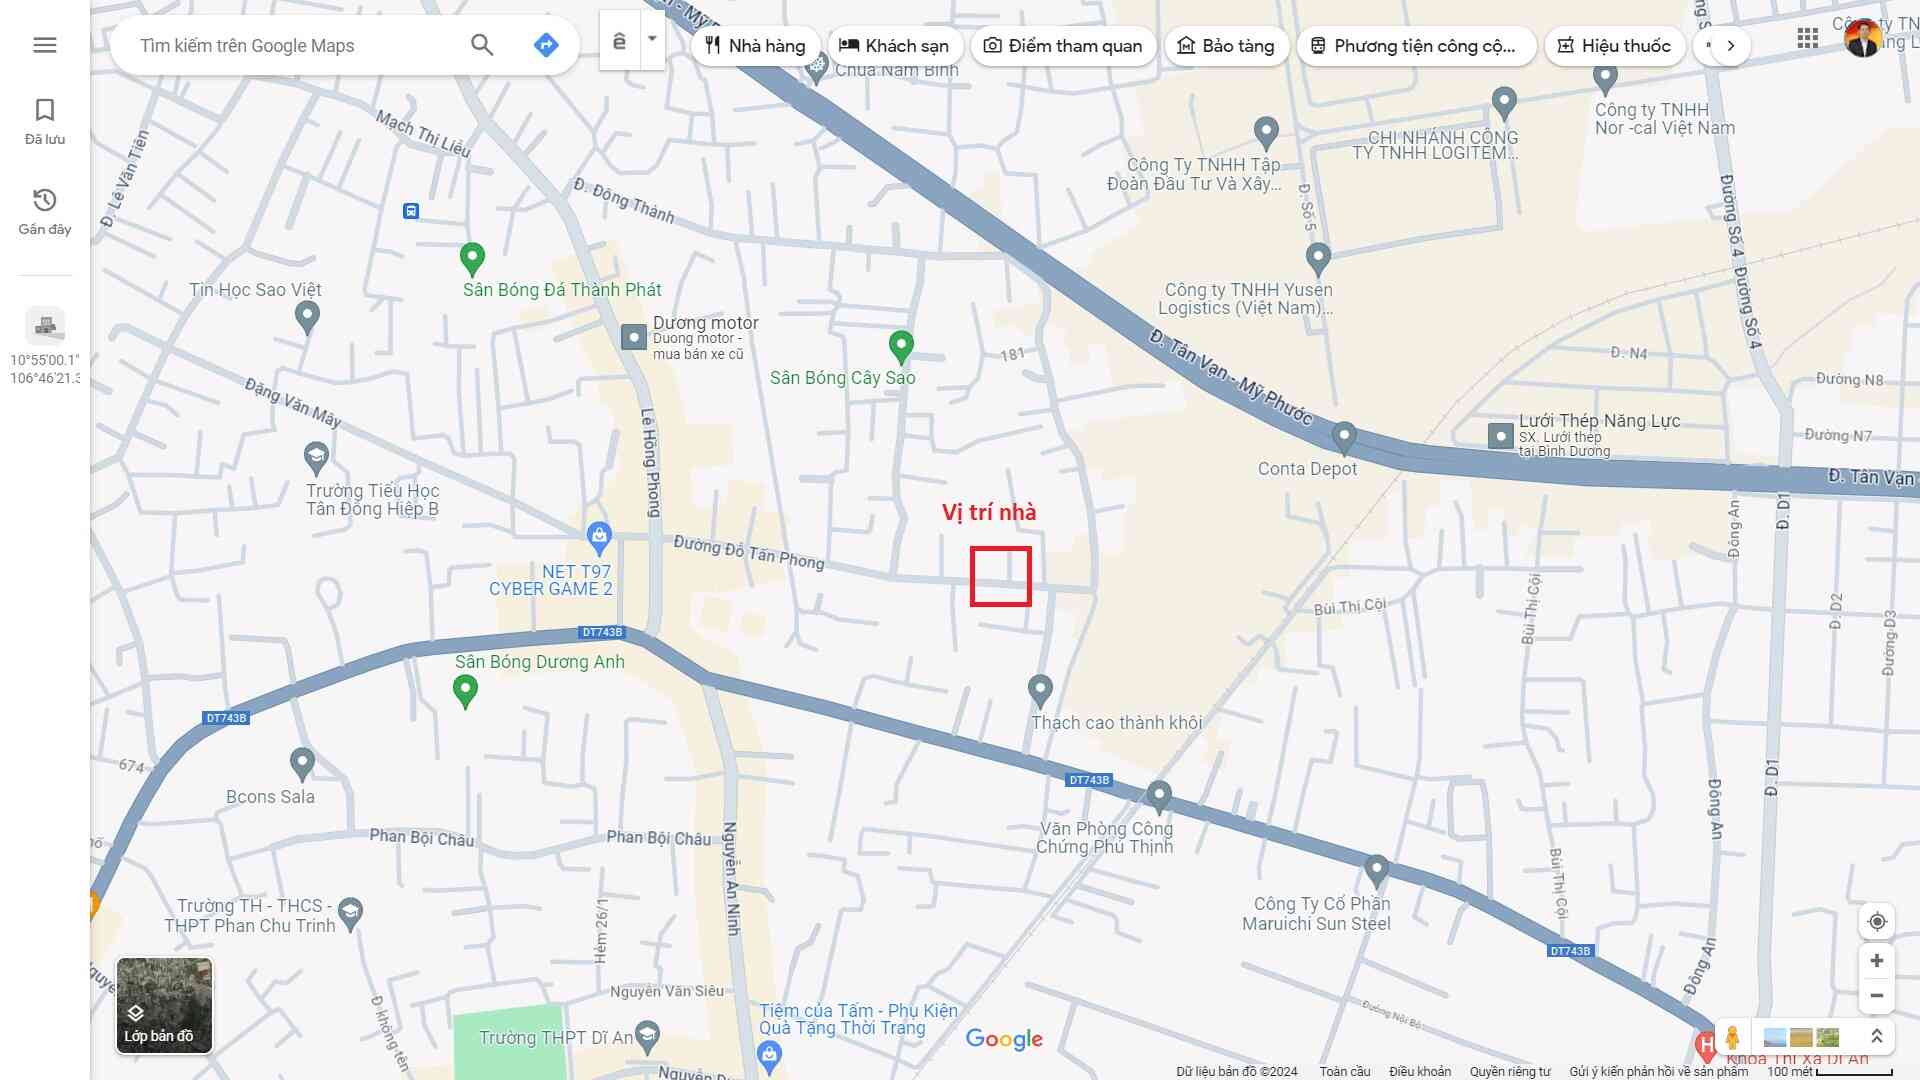This screenshot has height=1080, width=1920.
Task: Click the Hiệu thuốc chip button
Action: coord(1614,46)
